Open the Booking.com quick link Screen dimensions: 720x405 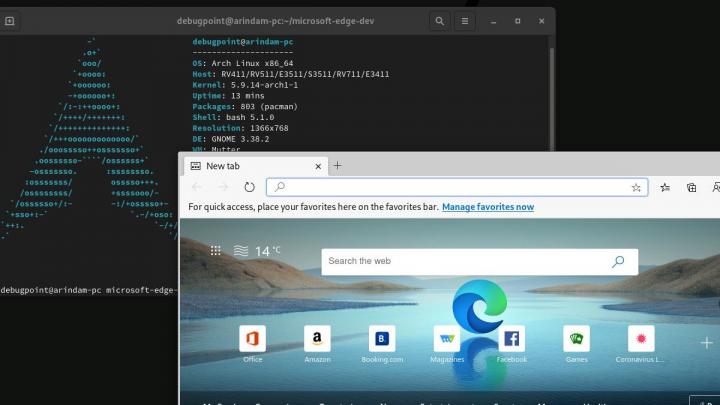(381, 339)
